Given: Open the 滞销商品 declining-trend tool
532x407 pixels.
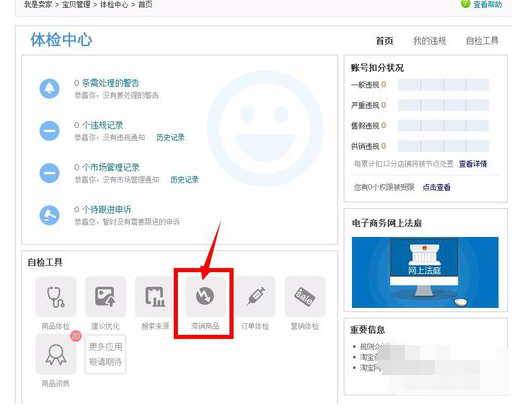Looking at the screenshot, I should pyautogui.click(x=205, y=297).
